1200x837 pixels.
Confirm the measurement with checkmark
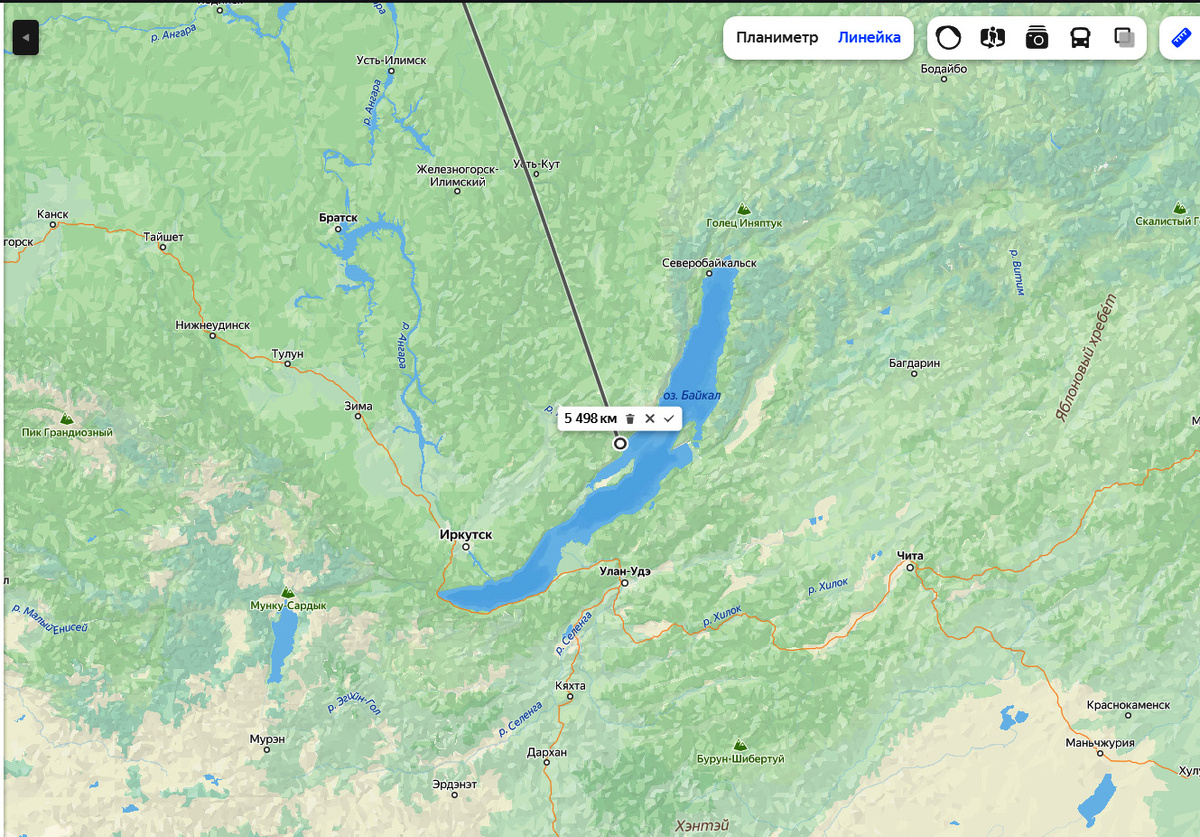[x=669, y=418]
